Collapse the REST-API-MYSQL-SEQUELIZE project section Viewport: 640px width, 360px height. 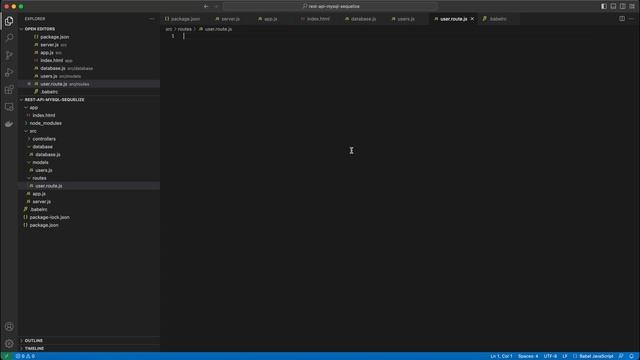point(54,100)
